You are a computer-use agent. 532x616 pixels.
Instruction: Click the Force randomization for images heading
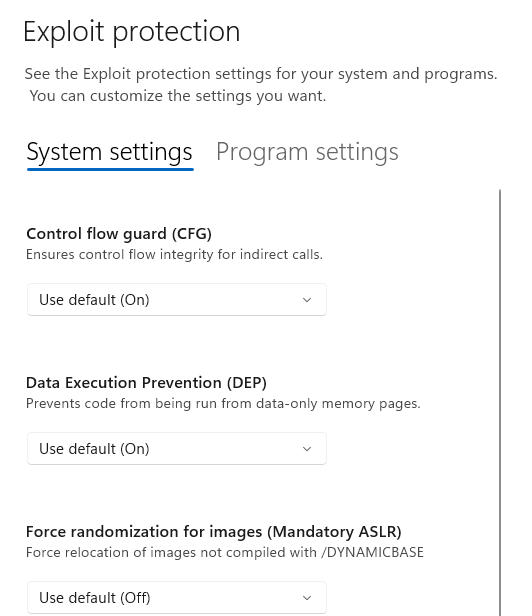coord(214,532)
